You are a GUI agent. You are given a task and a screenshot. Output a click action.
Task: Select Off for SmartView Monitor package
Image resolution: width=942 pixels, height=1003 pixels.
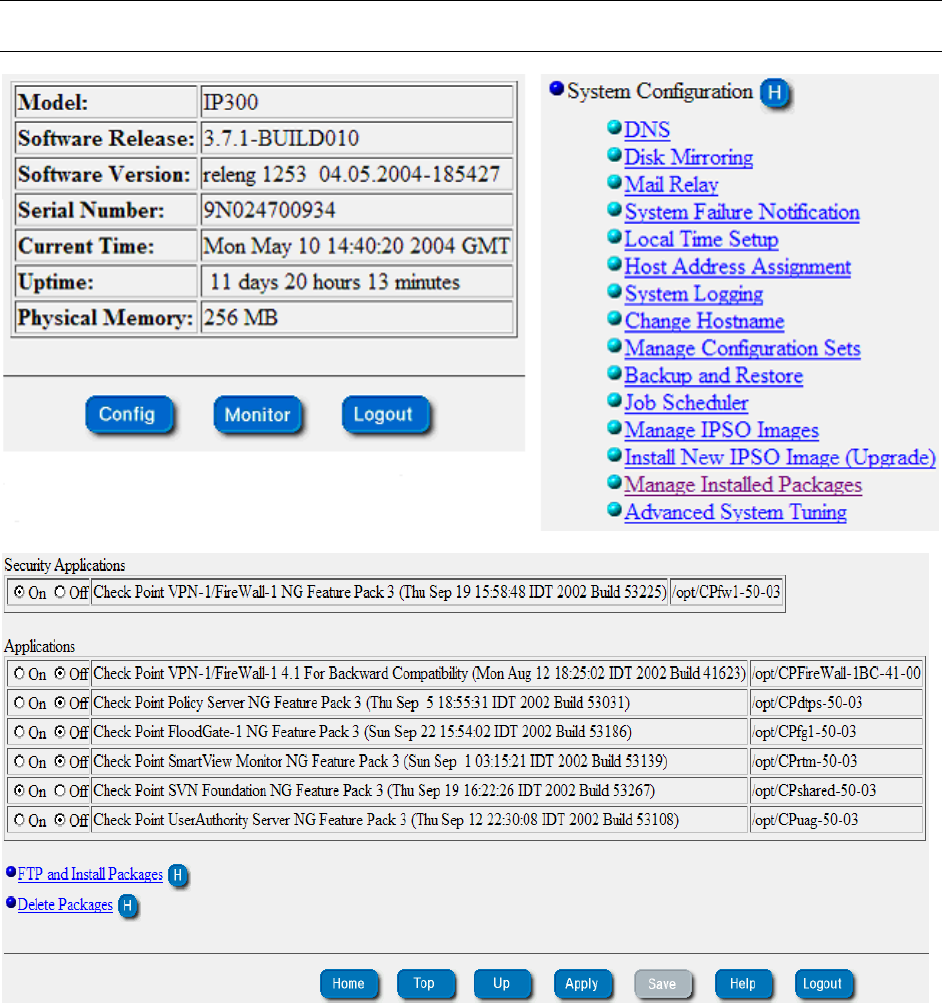point(59,761)
